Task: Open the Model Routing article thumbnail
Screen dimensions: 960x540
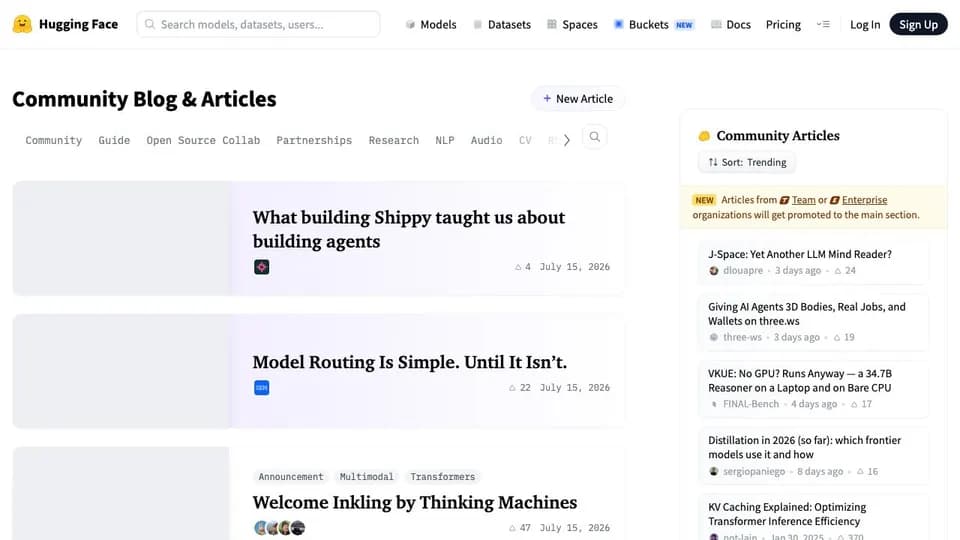Action: 122,371
